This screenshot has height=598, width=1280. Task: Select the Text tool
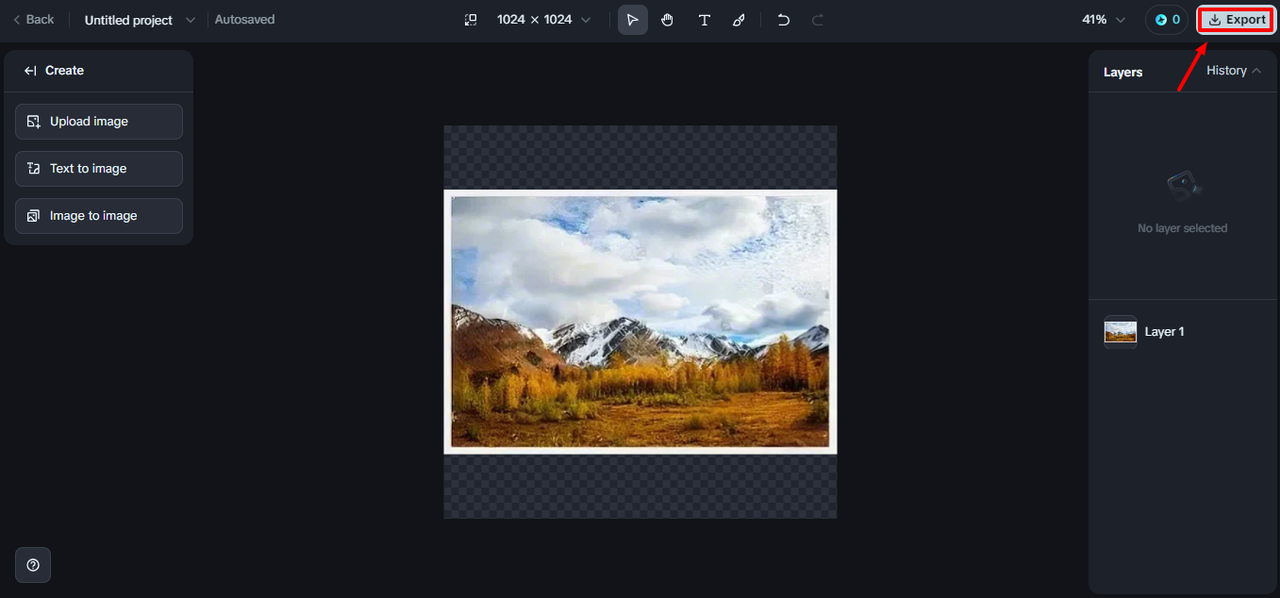coord(704,20)
